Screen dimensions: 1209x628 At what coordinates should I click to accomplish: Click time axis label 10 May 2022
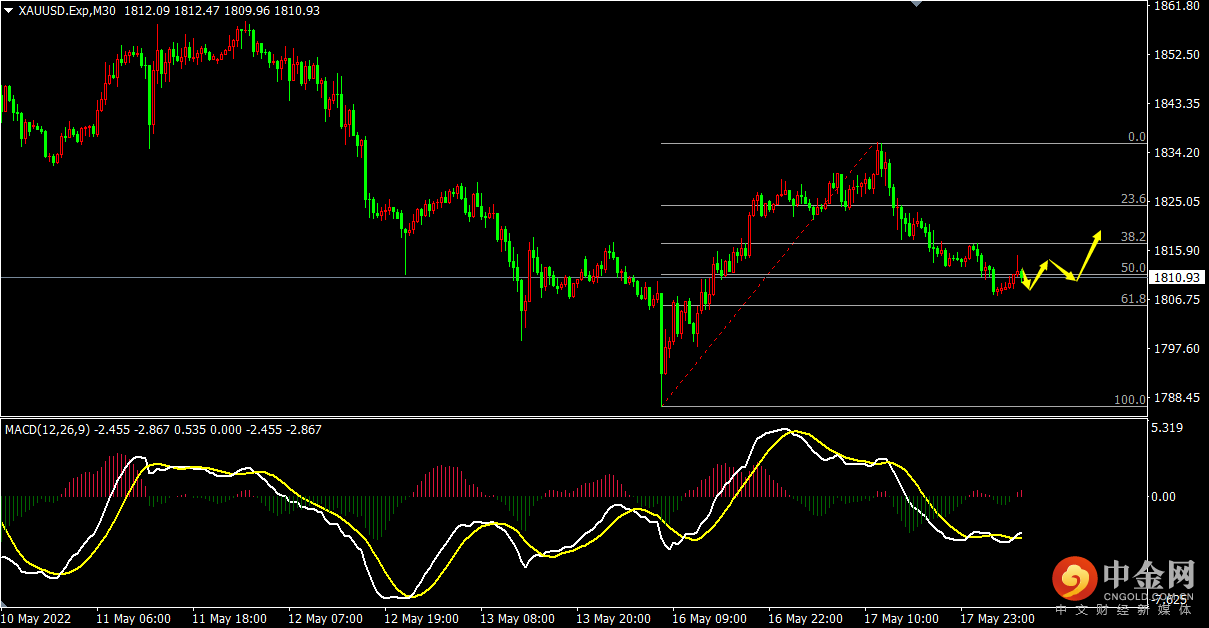click(38, 619)
